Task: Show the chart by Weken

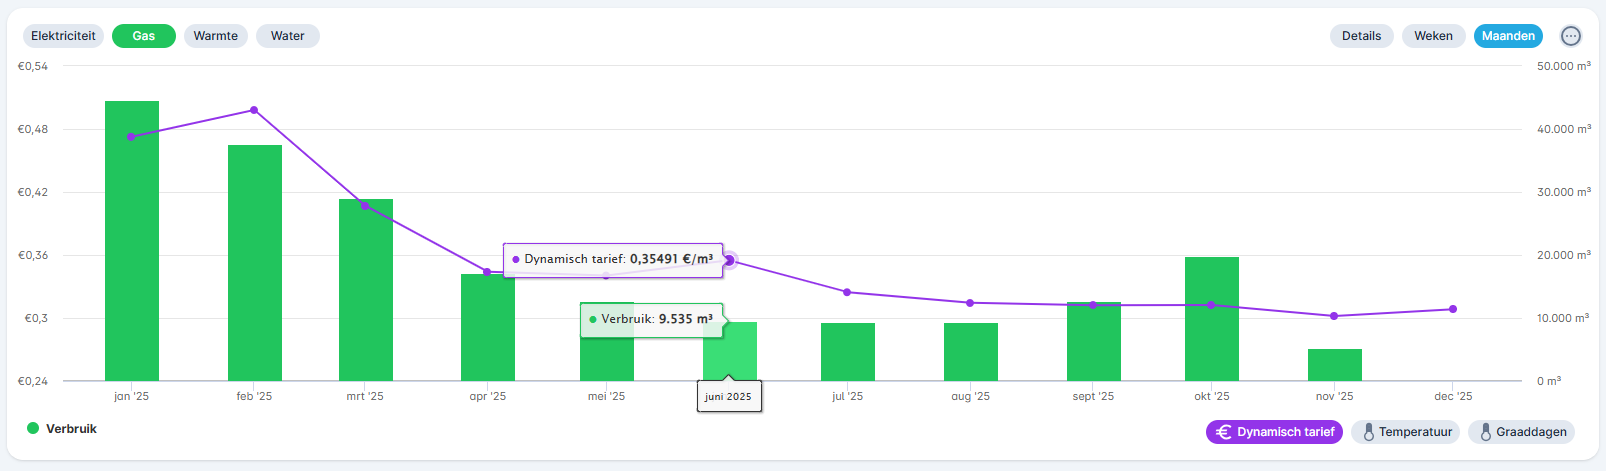Action: [1433, 36]
